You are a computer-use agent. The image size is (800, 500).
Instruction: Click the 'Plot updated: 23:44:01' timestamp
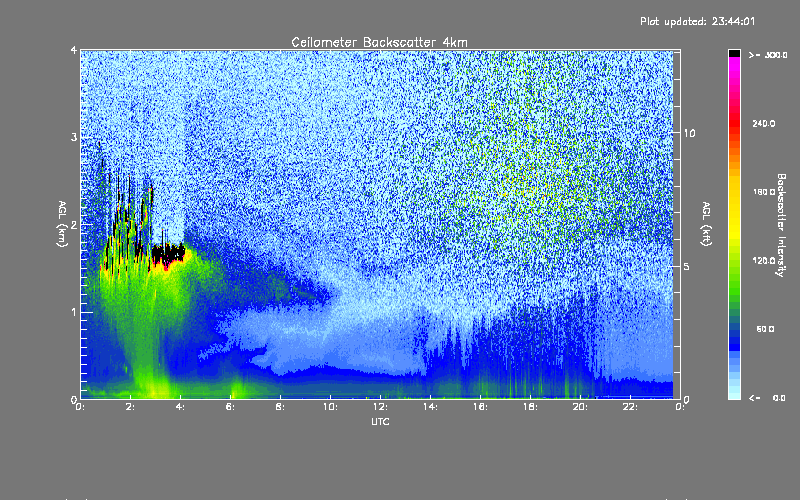click(697, 21)
